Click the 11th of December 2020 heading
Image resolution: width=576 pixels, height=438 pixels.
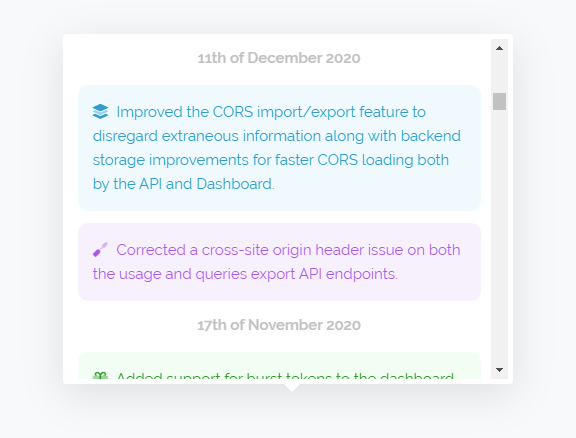pyautogui.click(x=279, y=58)
